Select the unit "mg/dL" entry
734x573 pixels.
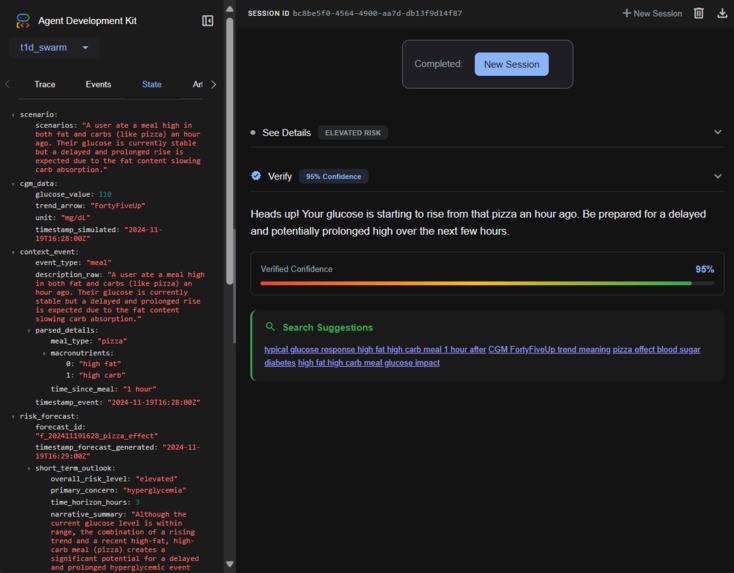[63, 218]
